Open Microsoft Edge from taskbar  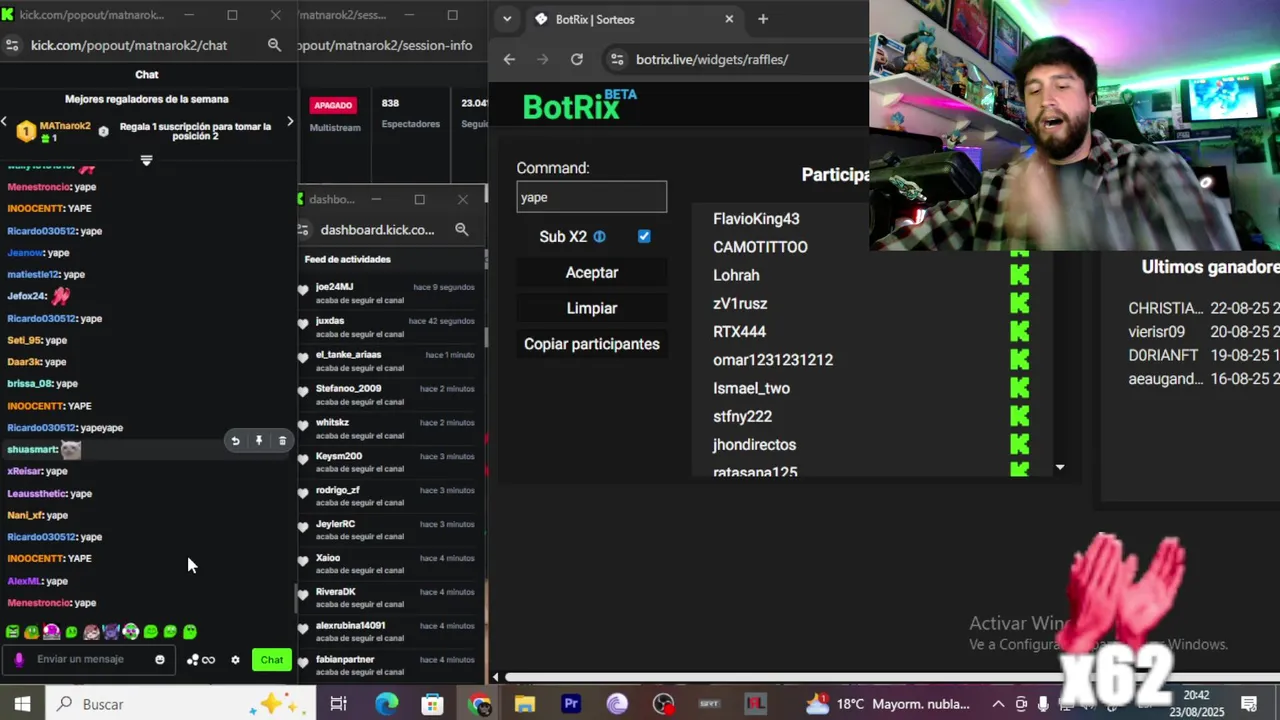coord(386,704)
